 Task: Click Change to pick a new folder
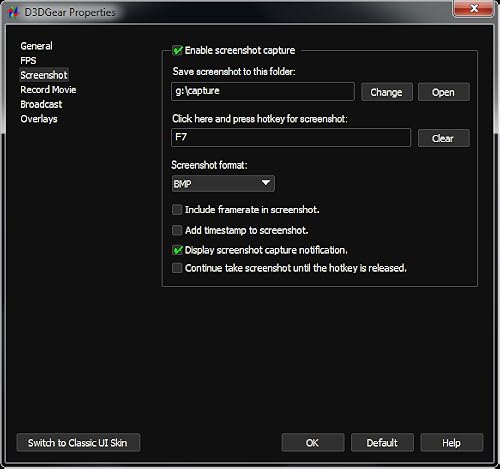pyautogui.click(x=387, y=92)
